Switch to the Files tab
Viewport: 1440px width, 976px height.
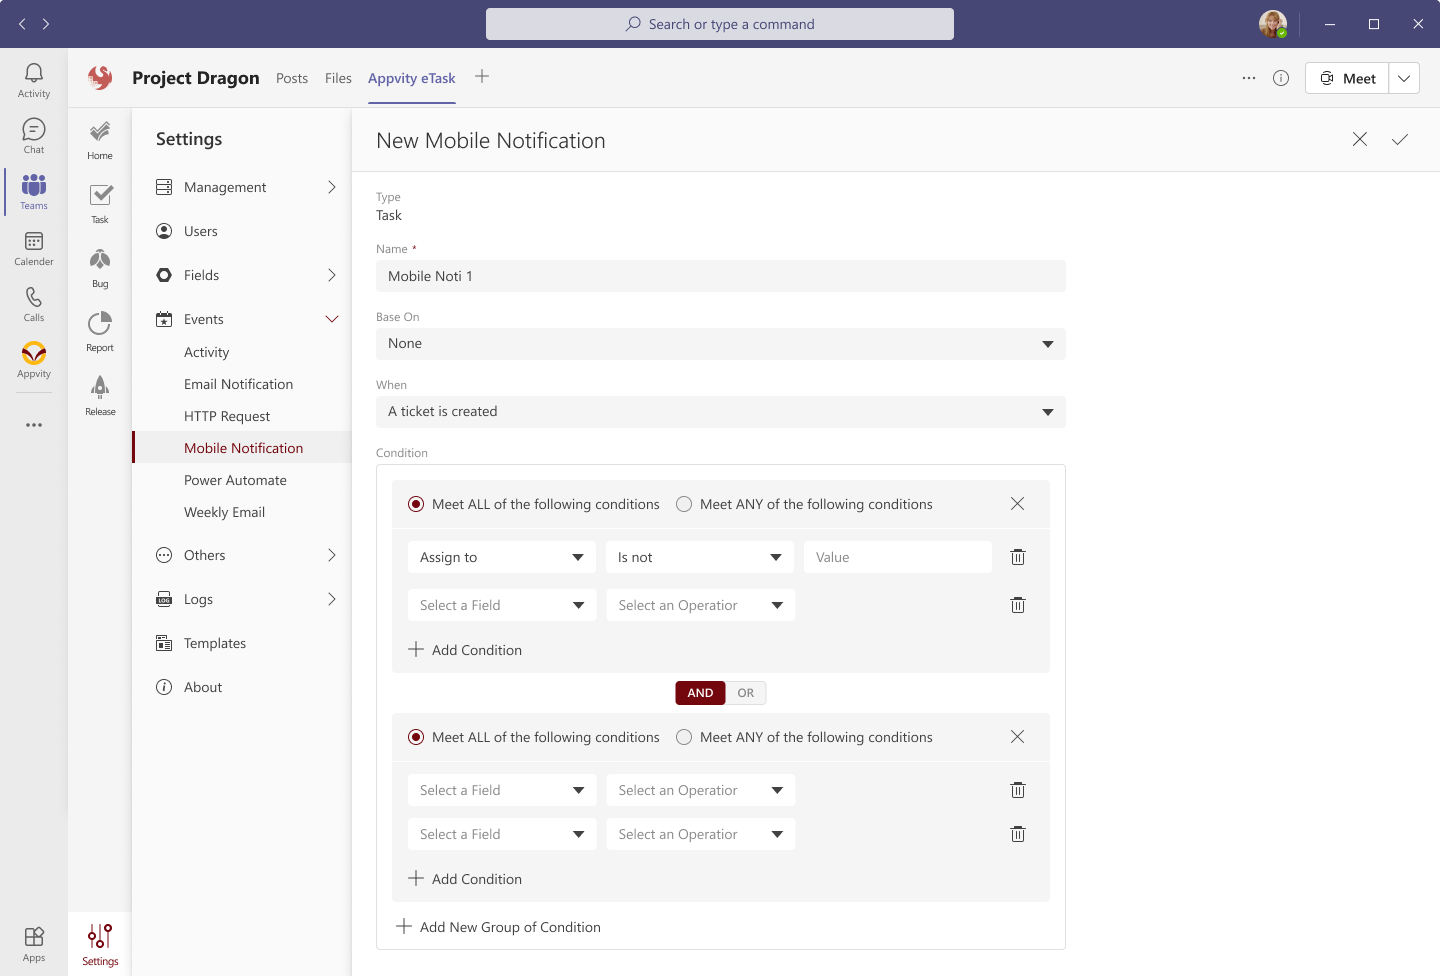[x=338, y=78]
